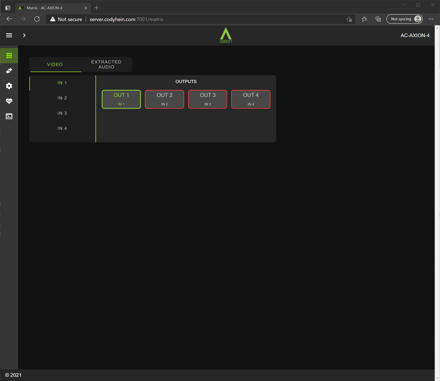Select input IN 1
The image size is (440, 381).
(x=62, y=83)
